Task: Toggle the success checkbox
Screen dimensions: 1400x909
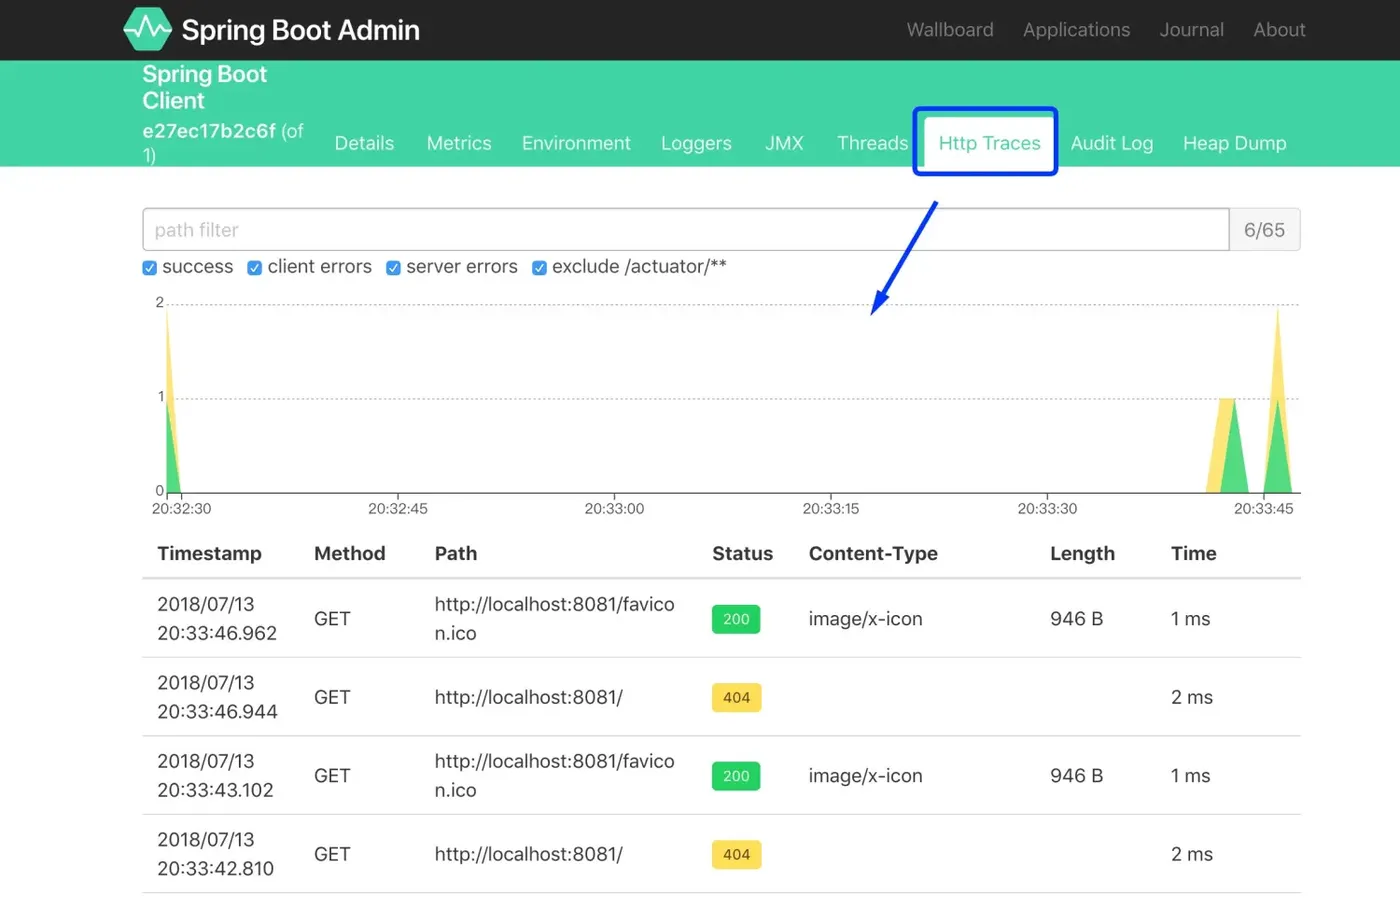Action: point(150,268)
